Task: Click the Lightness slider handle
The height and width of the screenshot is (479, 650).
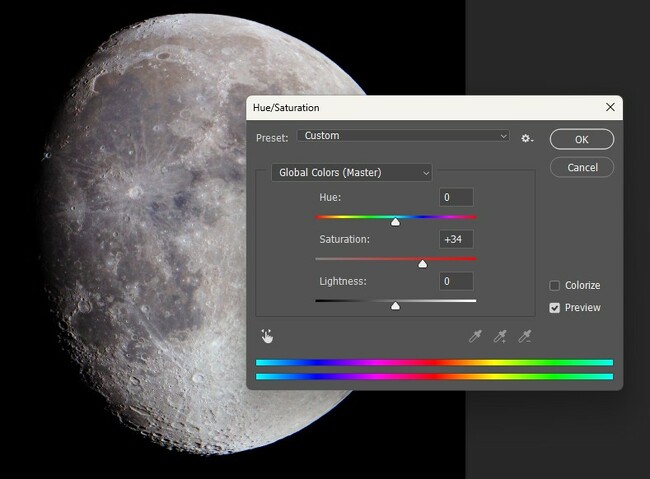Action: (395, 306)
